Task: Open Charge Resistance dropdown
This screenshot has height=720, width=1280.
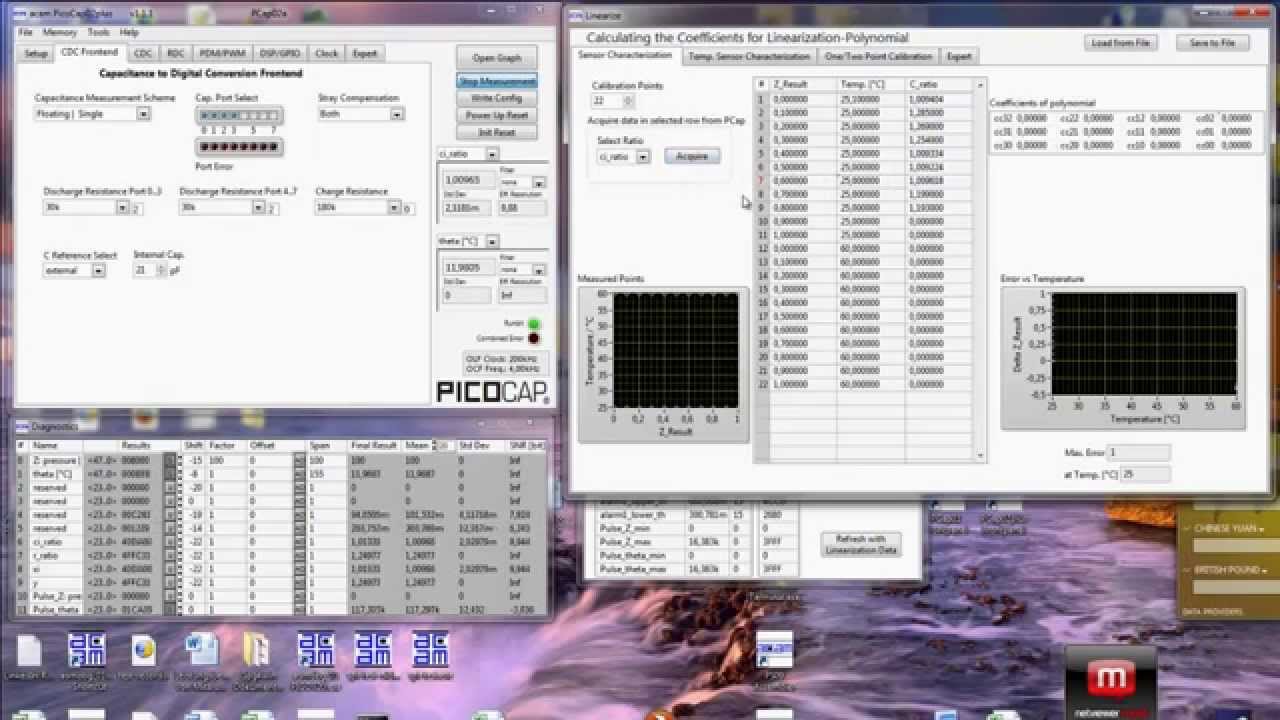Action: (x=394, y=208)
